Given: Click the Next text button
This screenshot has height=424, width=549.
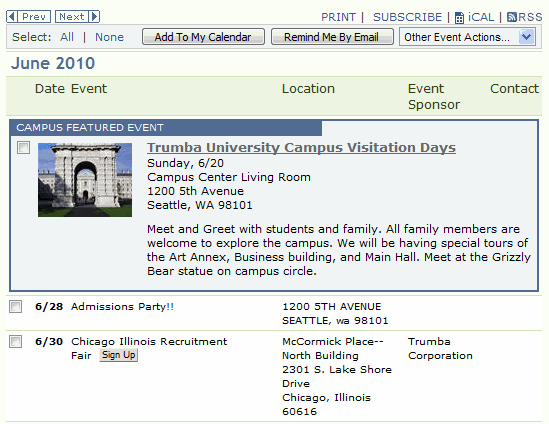Looking at the screenshot, I should point(72,16).
